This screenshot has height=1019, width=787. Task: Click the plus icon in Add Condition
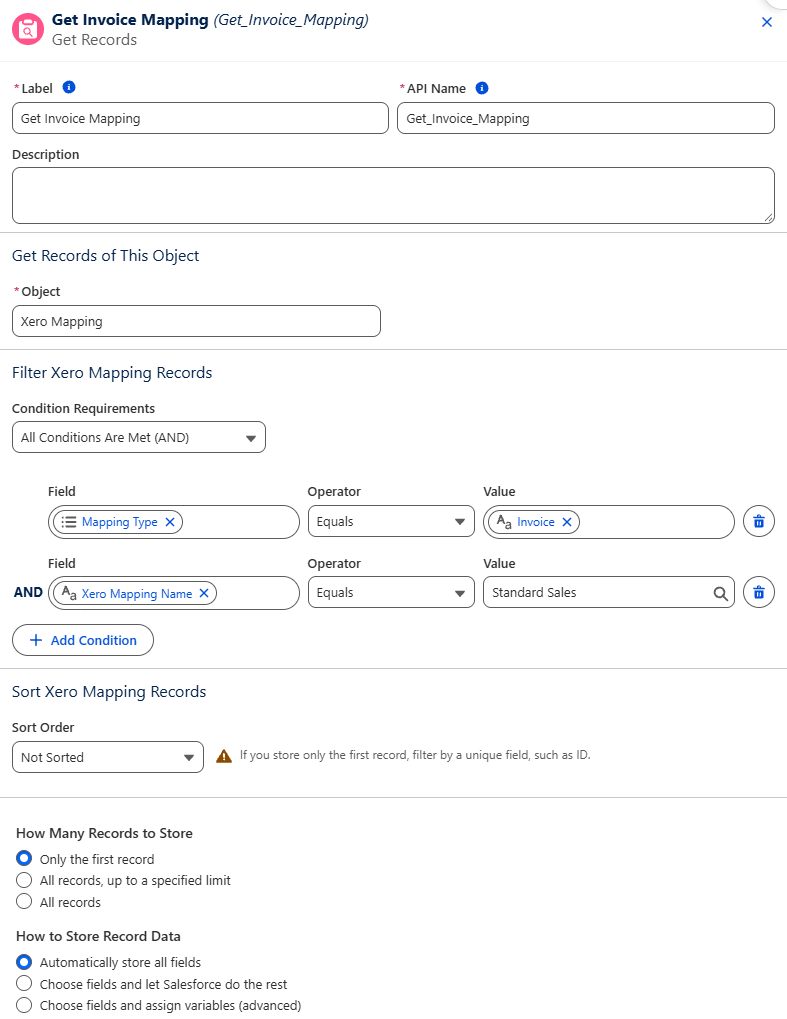pos(36,640)
